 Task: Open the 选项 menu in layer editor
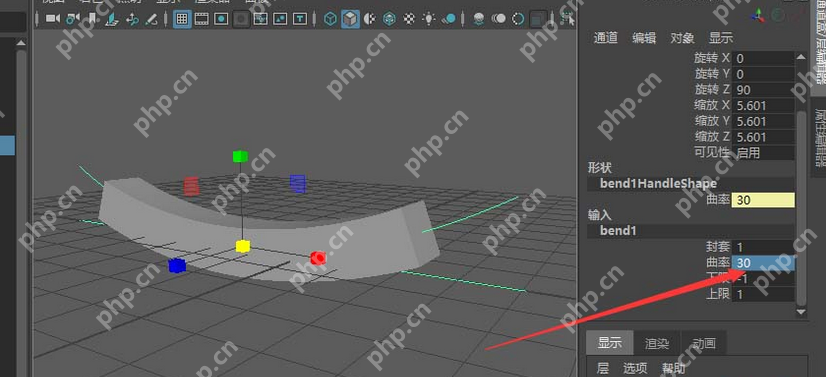tap(635, 369)
